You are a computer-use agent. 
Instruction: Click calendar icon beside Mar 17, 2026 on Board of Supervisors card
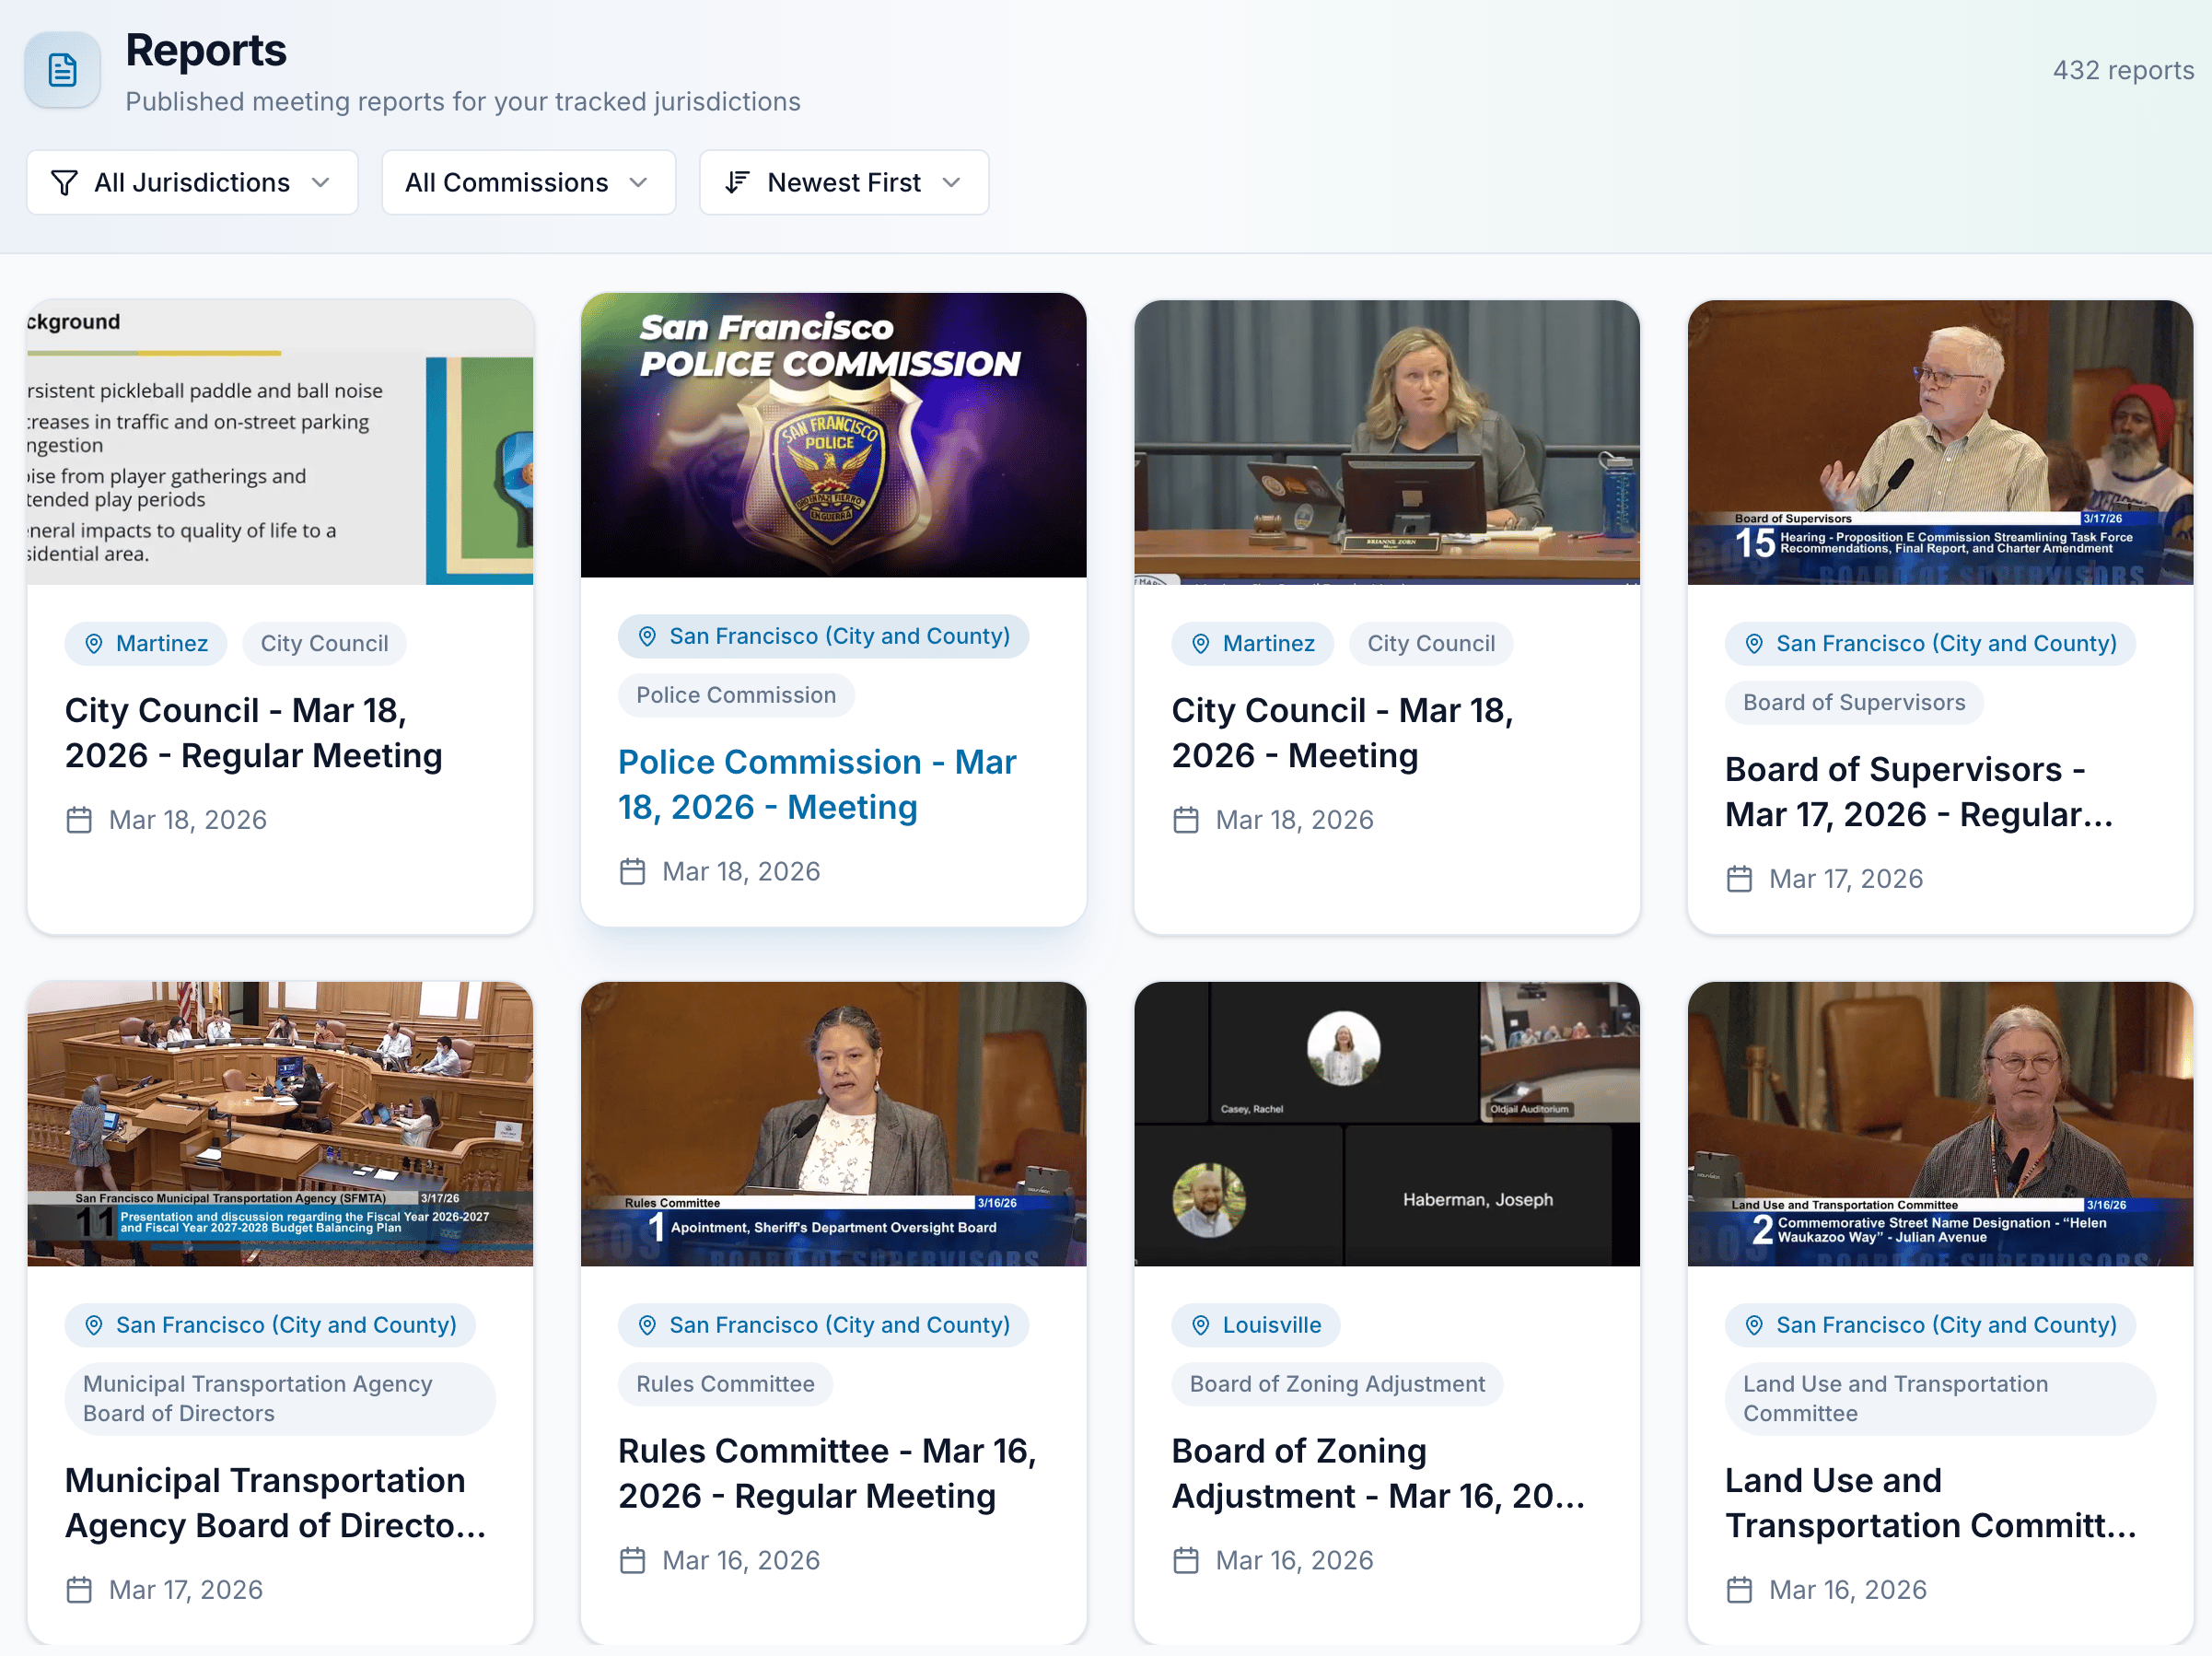(1739, 879)
